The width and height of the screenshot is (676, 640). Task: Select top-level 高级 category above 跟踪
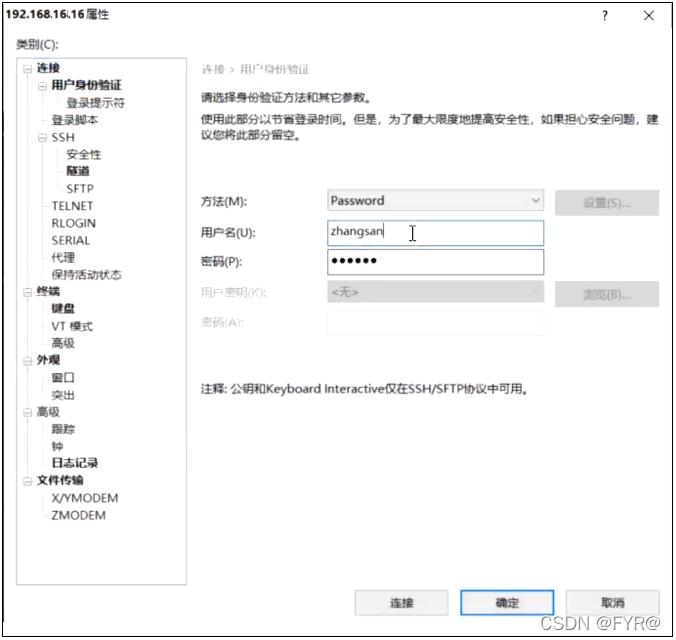pos(48,412)
